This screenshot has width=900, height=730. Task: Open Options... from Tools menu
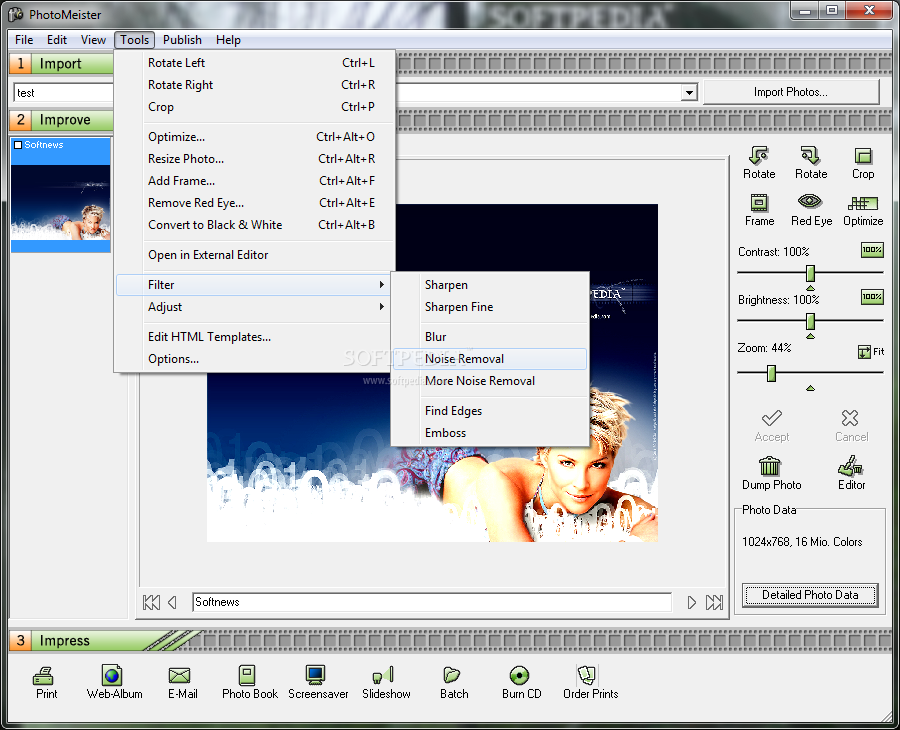pos(253,359)
